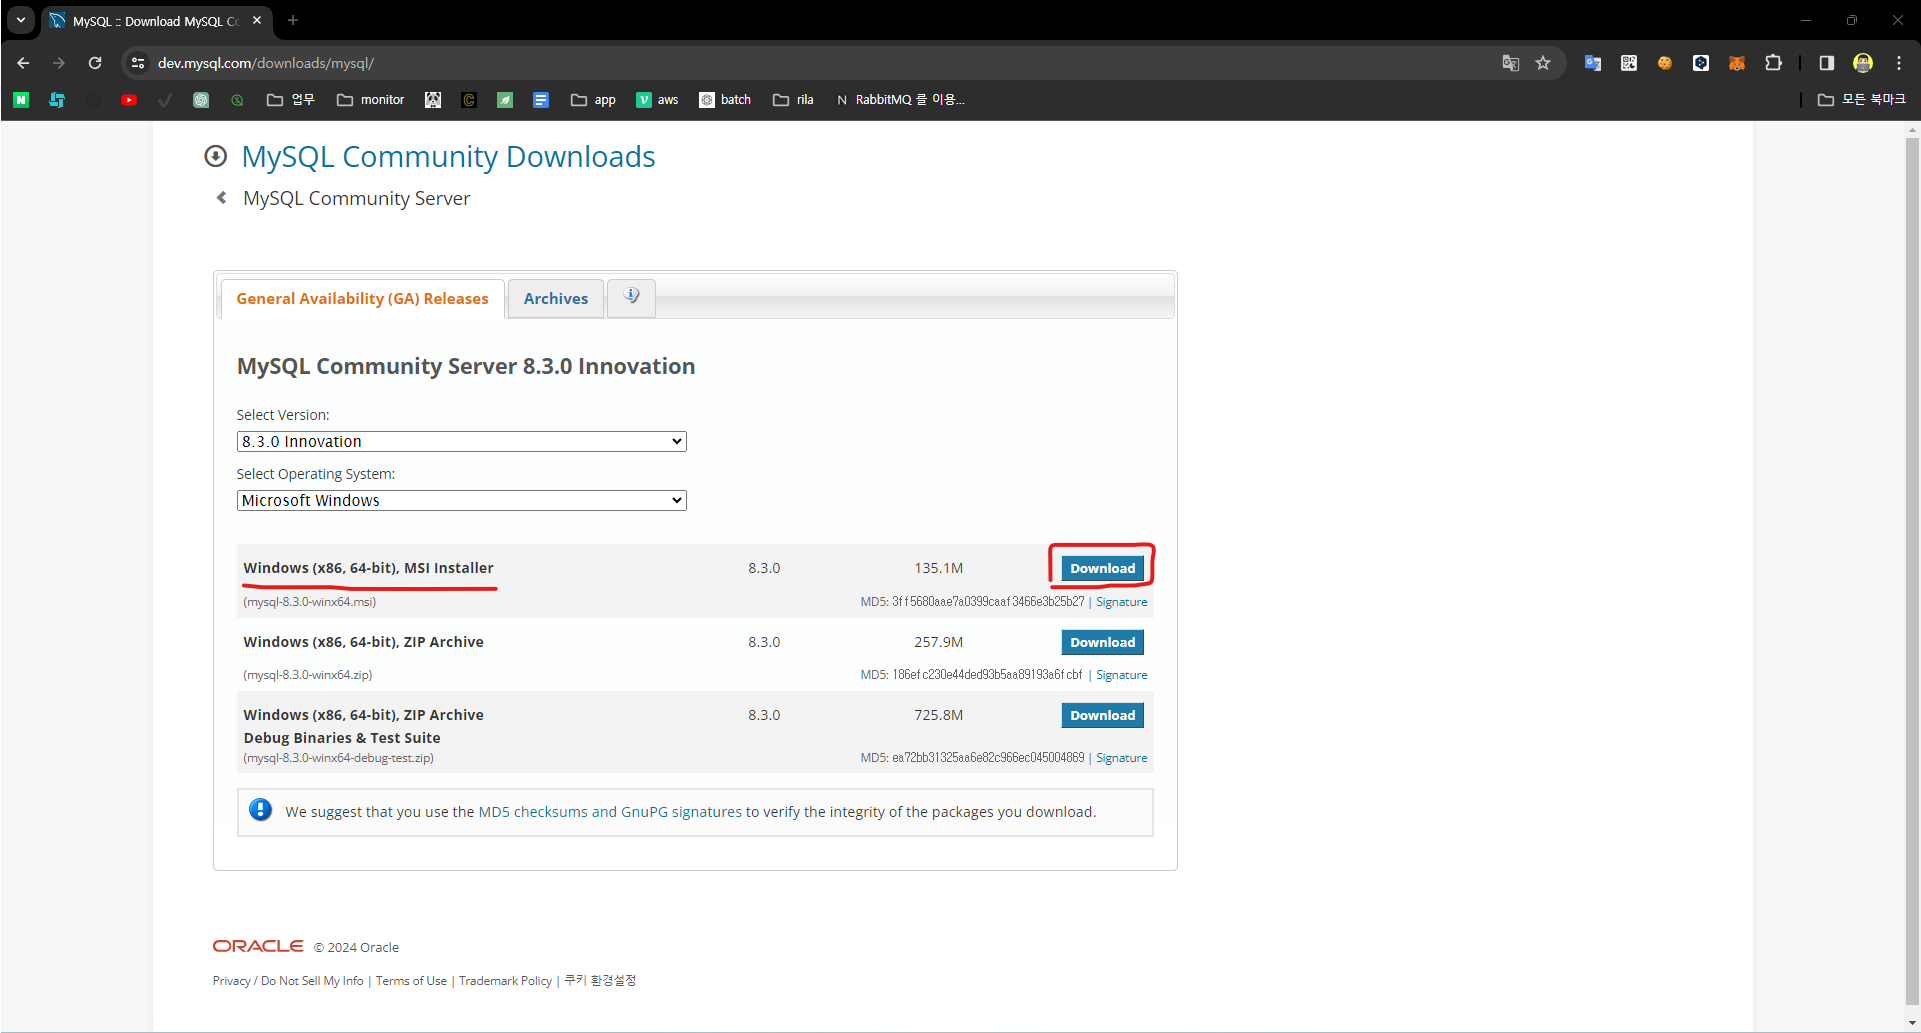The width and height of the screenshot is (1921, 1033).
Task: Open the ChatGPT bookmark
Action: coord(201,100)
